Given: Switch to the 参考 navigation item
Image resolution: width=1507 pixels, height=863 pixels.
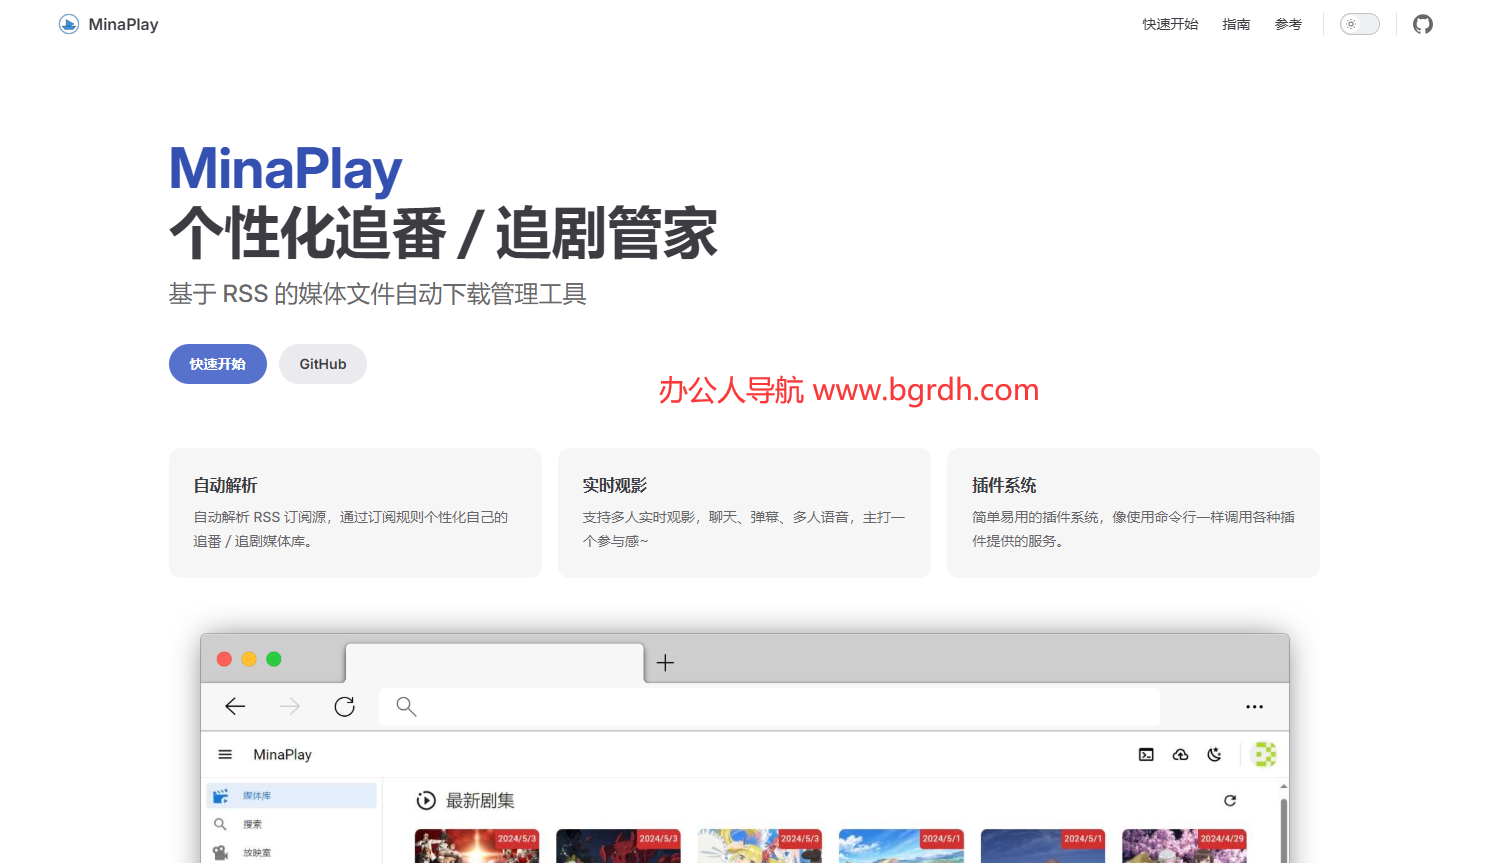Looking at the screenshot, I should (x=1288, y=23).
